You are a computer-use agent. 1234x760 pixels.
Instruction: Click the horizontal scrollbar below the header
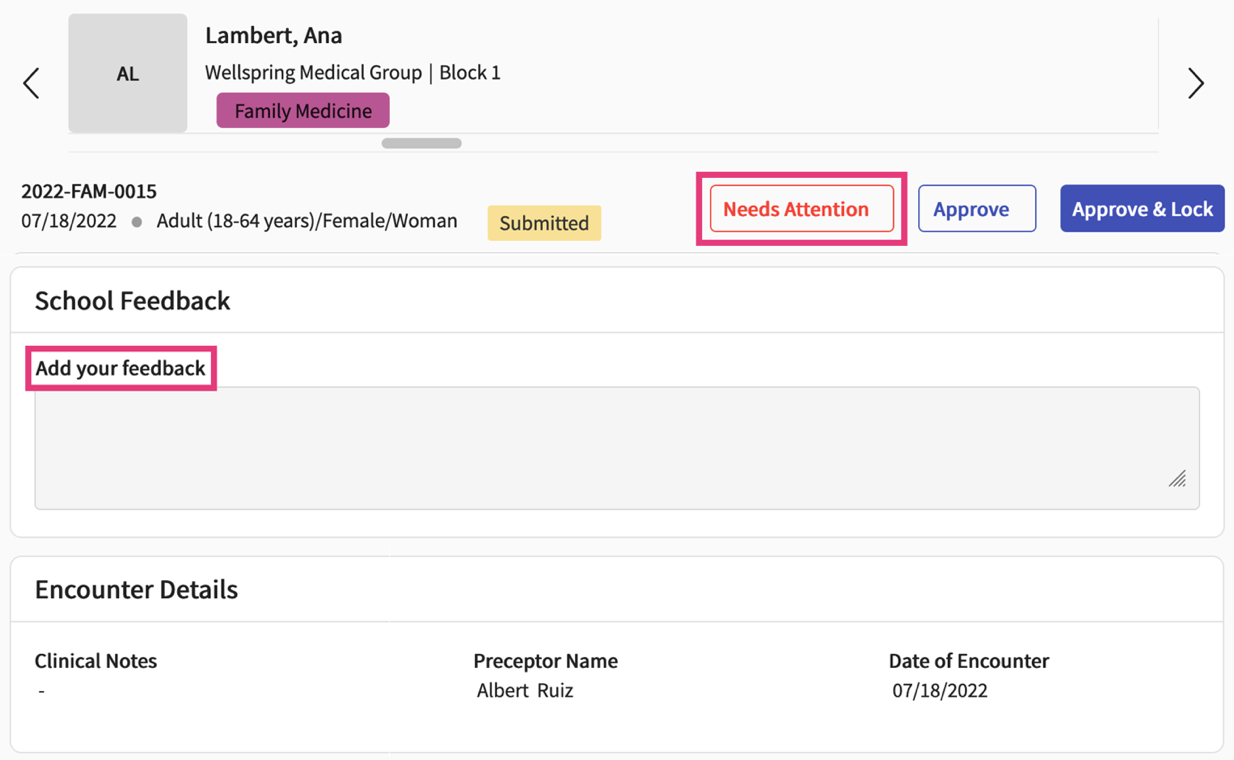(x=421, y=143)
